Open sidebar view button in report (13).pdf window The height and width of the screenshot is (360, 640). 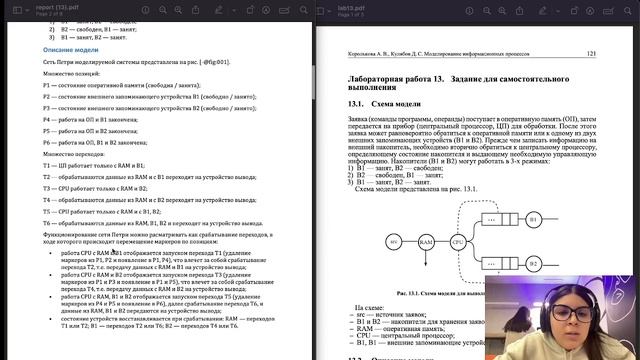17,10
